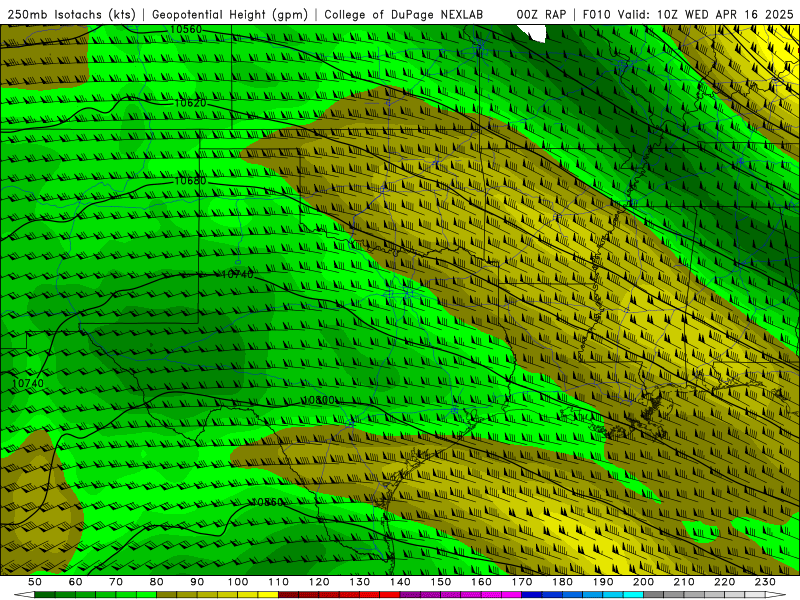Click the colorbar value 100
This screenshot has height=600, width=800.
(x=238, y=582)
